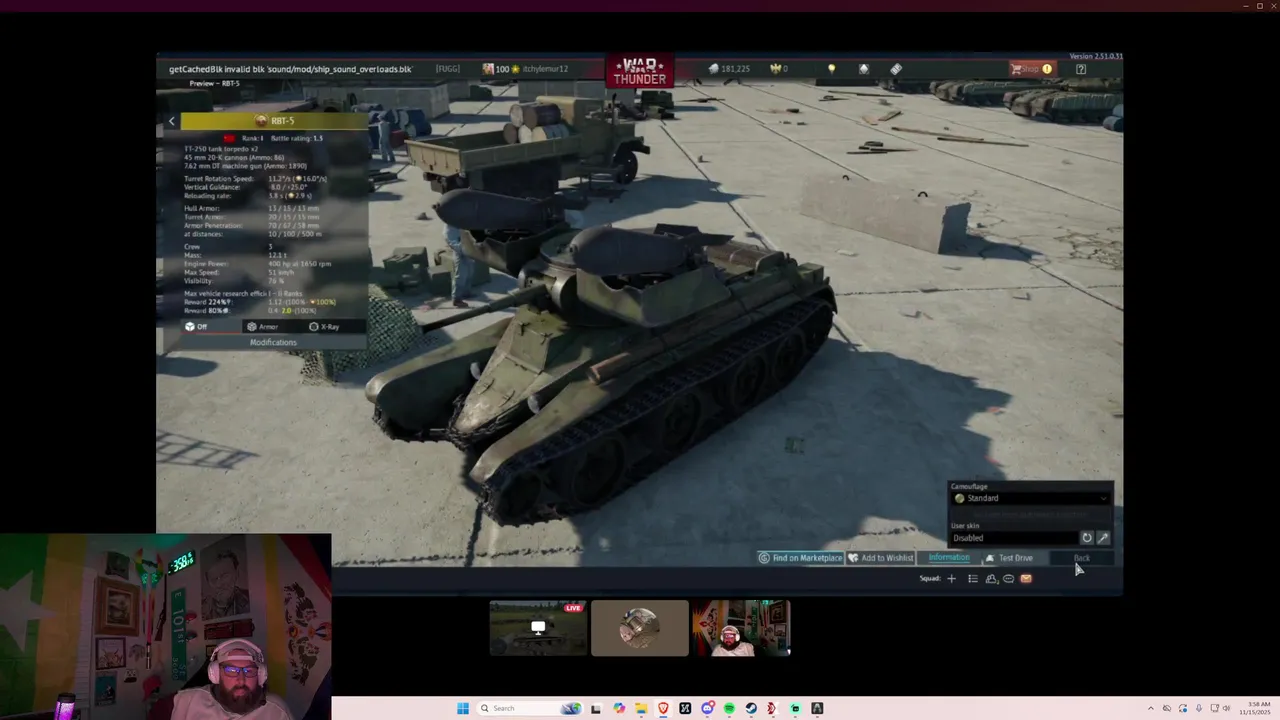The width and height of the screenshot is (1280, 720).
Task: Click the help question mark icon
Action: click(1080, 69)
